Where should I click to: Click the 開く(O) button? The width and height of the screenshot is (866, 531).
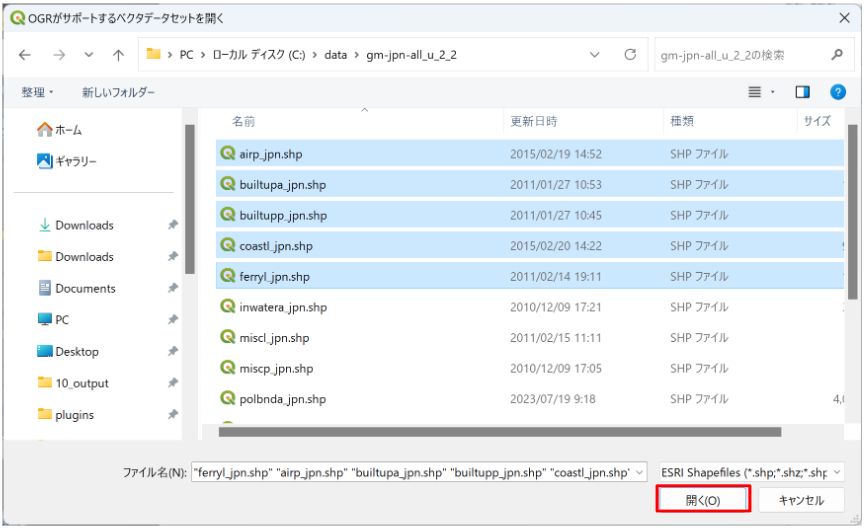point(703,500)
